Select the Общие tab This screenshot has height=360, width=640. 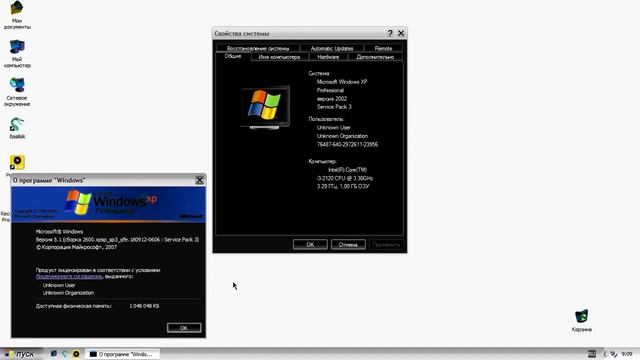coord(233,56)
